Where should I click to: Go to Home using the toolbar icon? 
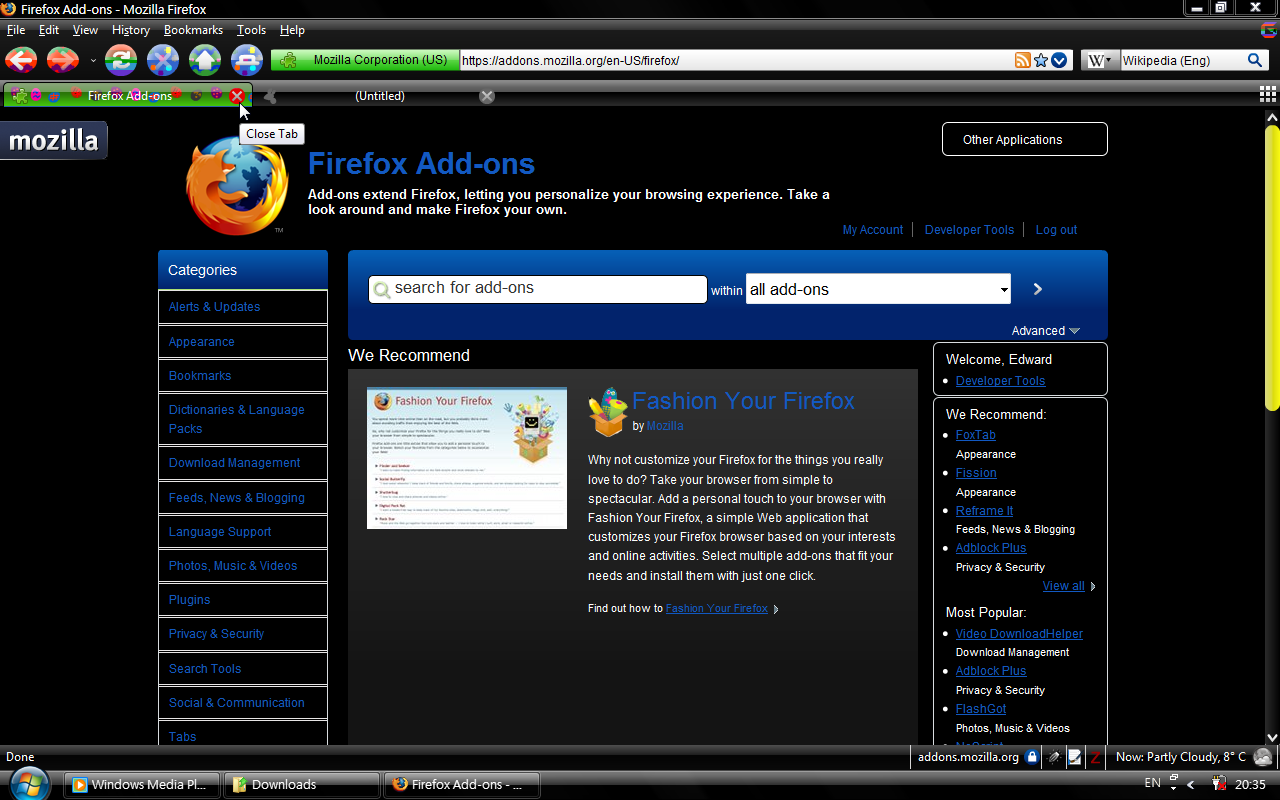click(x=205, y=60)
